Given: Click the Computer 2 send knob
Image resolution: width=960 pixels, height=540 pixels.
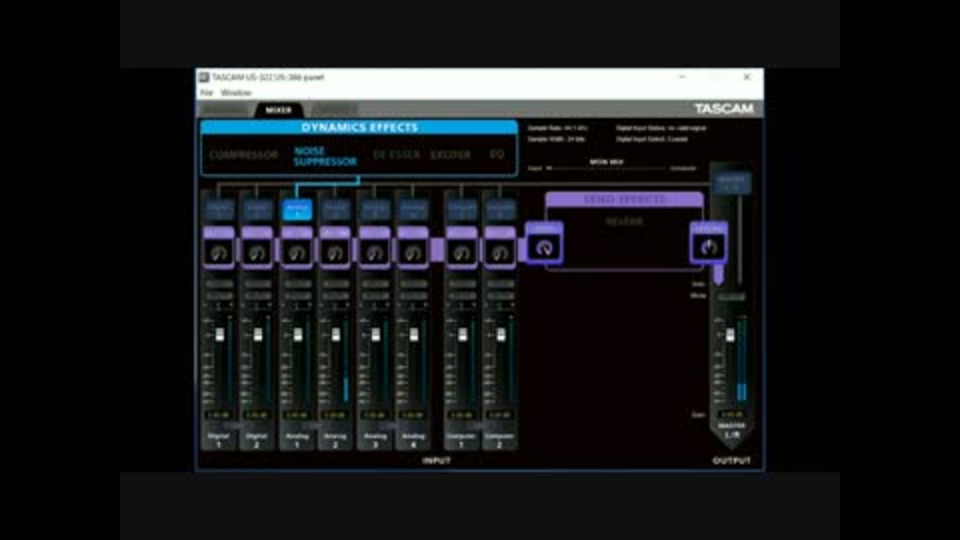Looking at the screenshot, I should 500,252.
